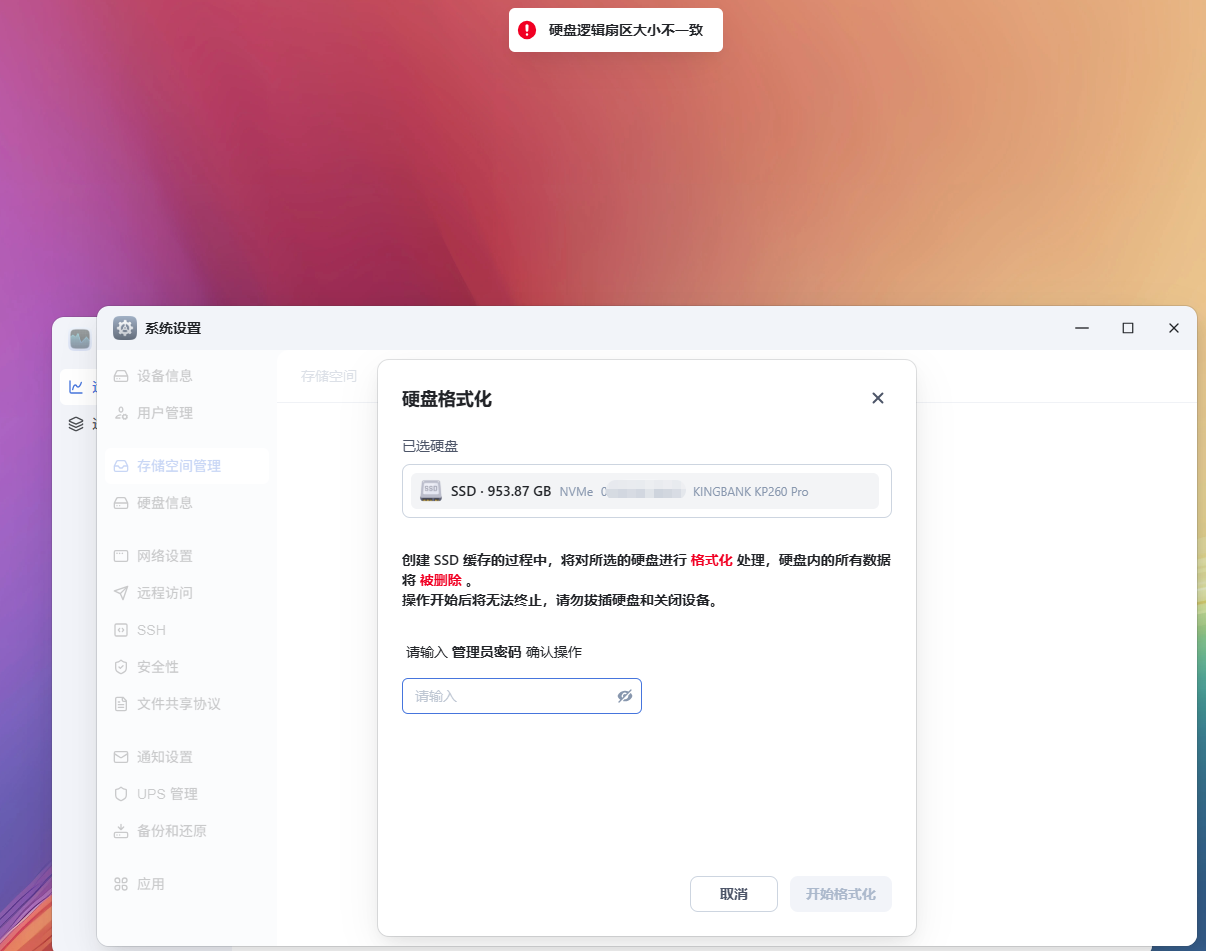The image size is (1206, 951).
Task: Click the 开始格式化 button
Action: (x=841, y=894)
